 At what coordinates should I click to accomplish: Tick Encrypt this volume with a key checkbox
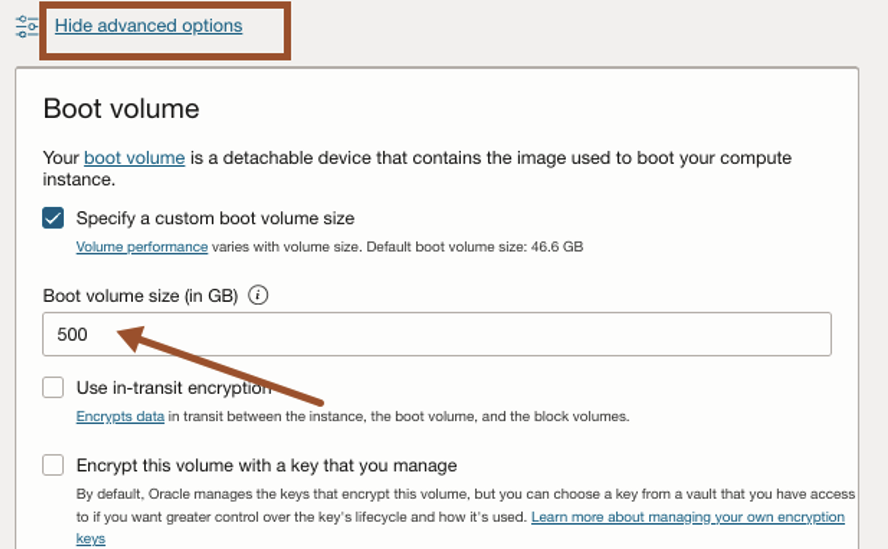point(54,465)
